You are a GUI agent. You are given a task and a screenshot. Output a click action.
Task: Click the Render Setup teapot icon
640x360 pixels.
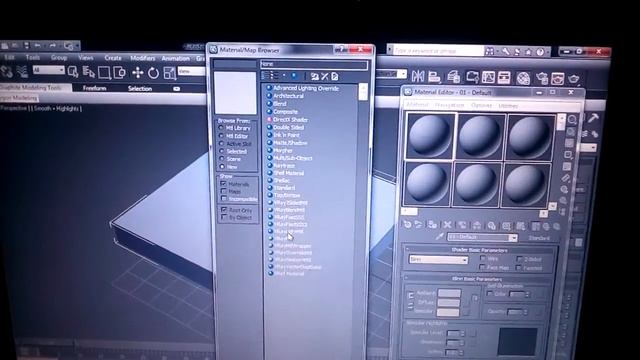[x=542, y=78]
